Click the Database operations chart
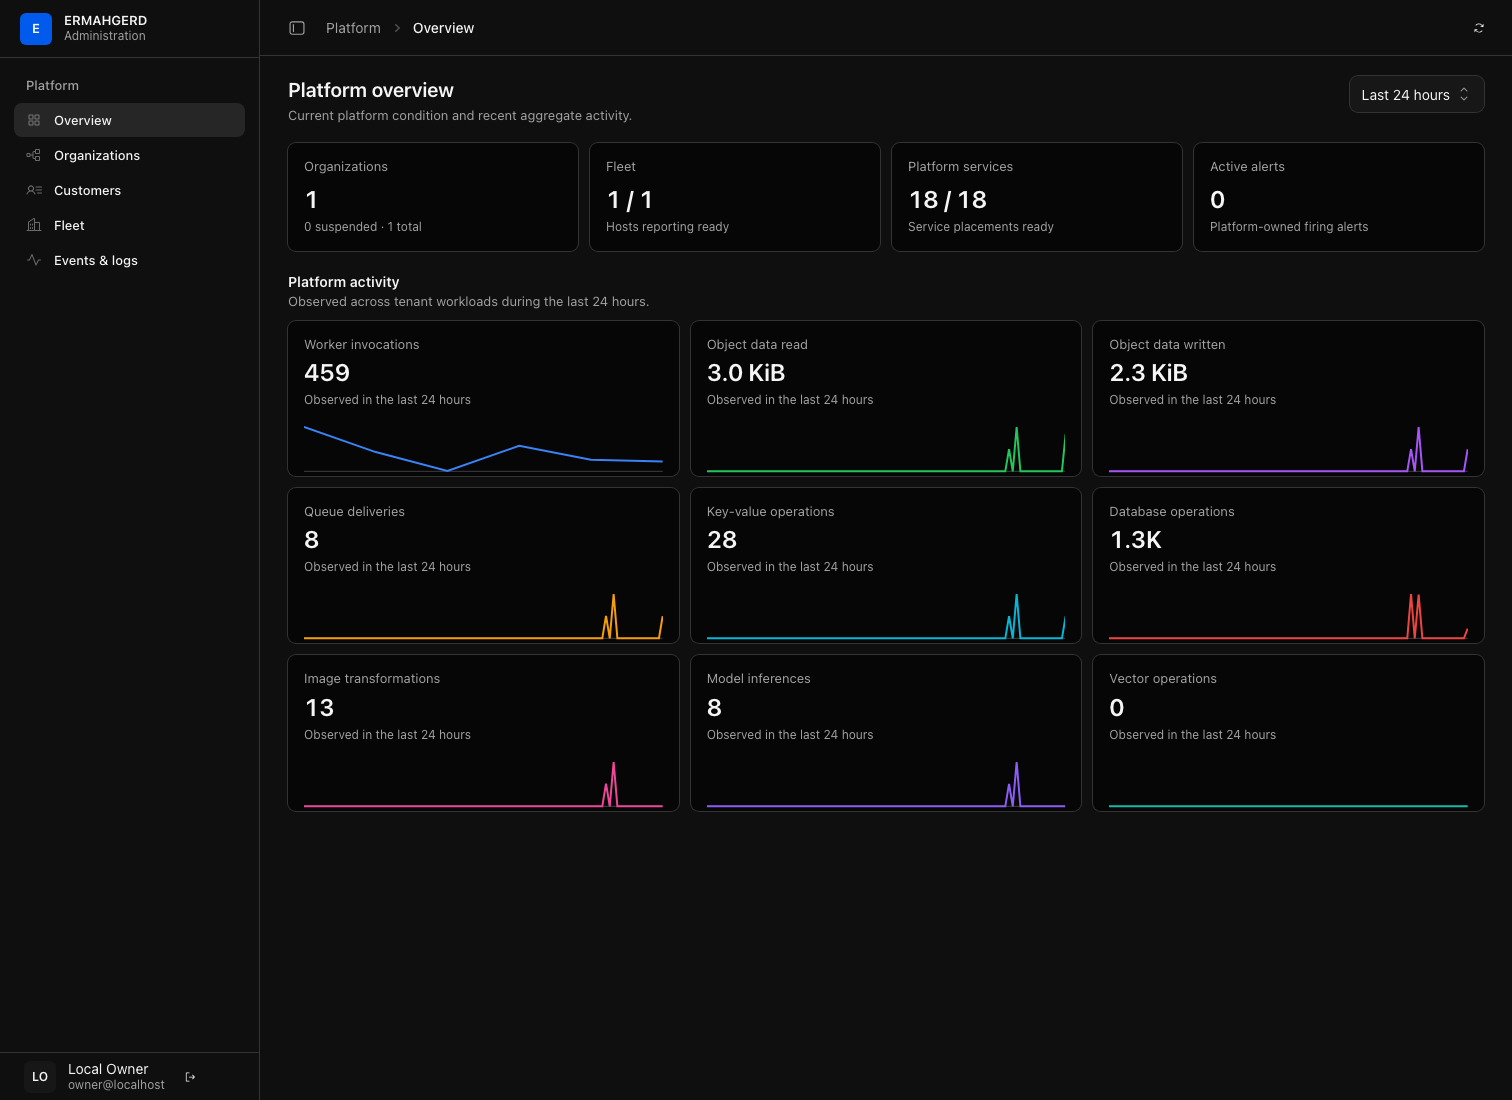Viewport: 1512px width, 1100px height. [x=1288, y=616]
